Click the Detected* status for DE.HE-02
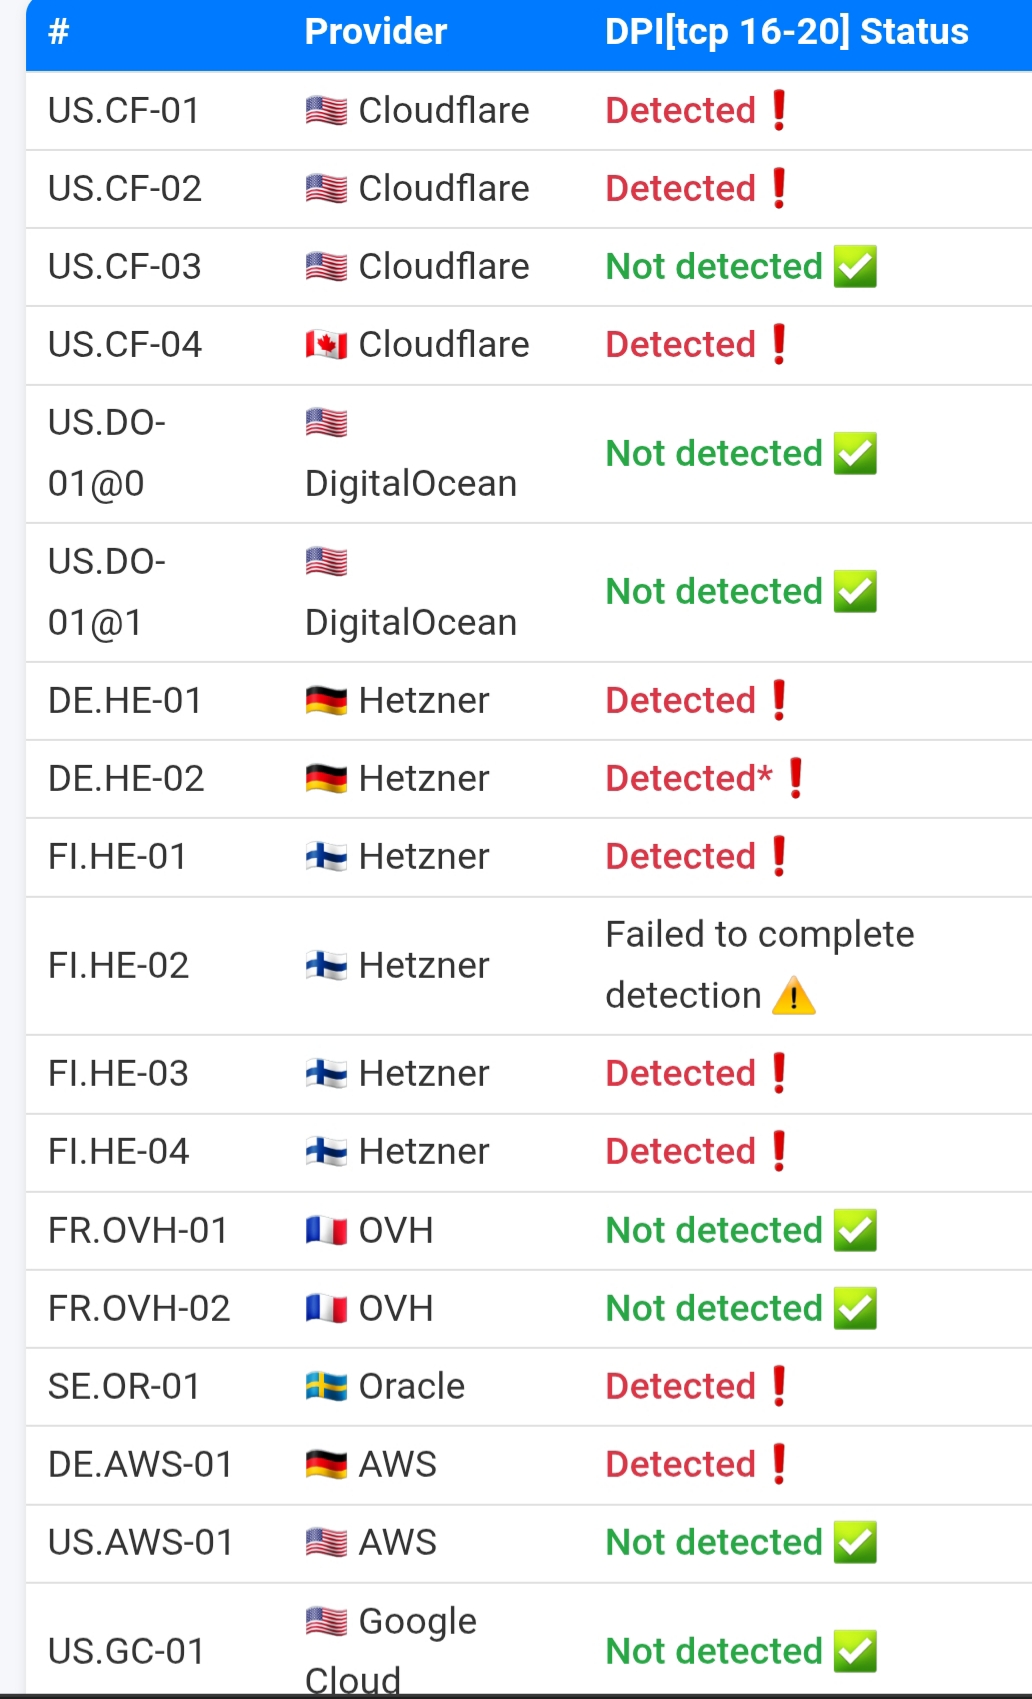 pyautogui.click(x=689, y=779)
